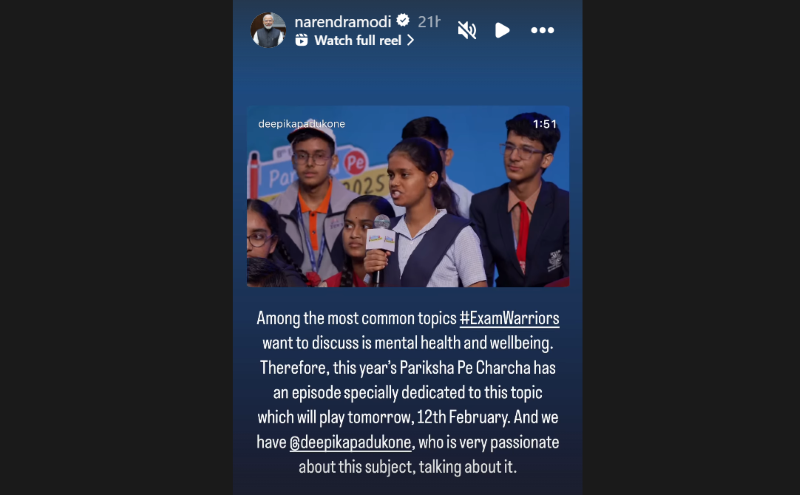Open the Watch full reel link
800x495 pixels.
pyautogui.click(x=358, y=40)
